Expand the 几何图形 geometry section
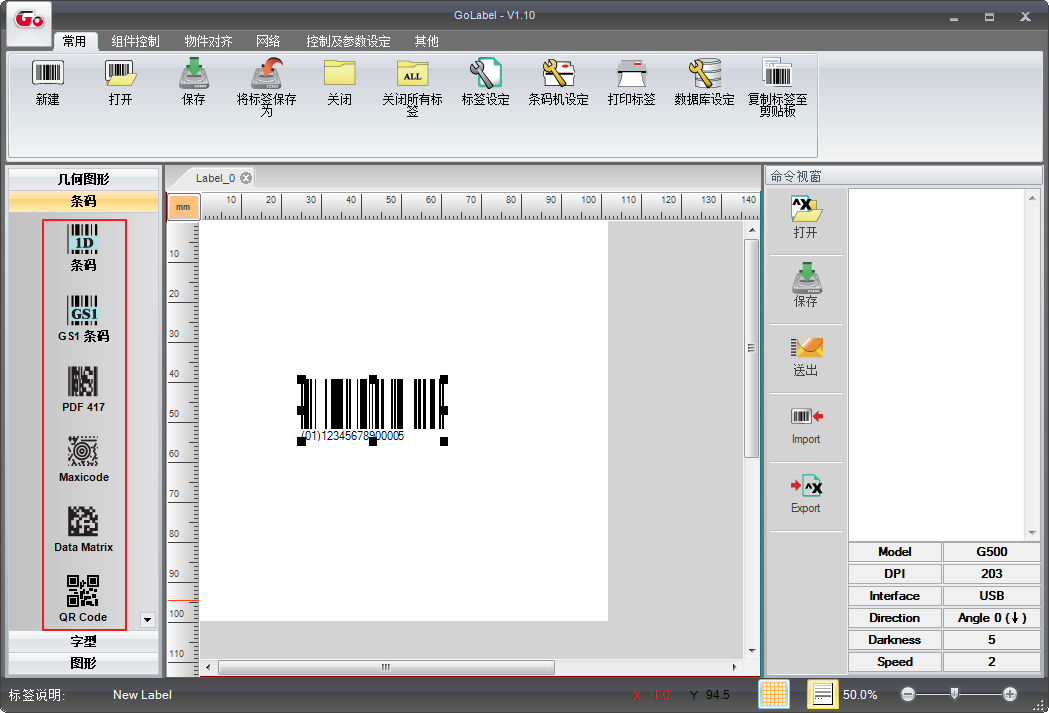This screenshot has width=1049, height=713. click(83, 179)
